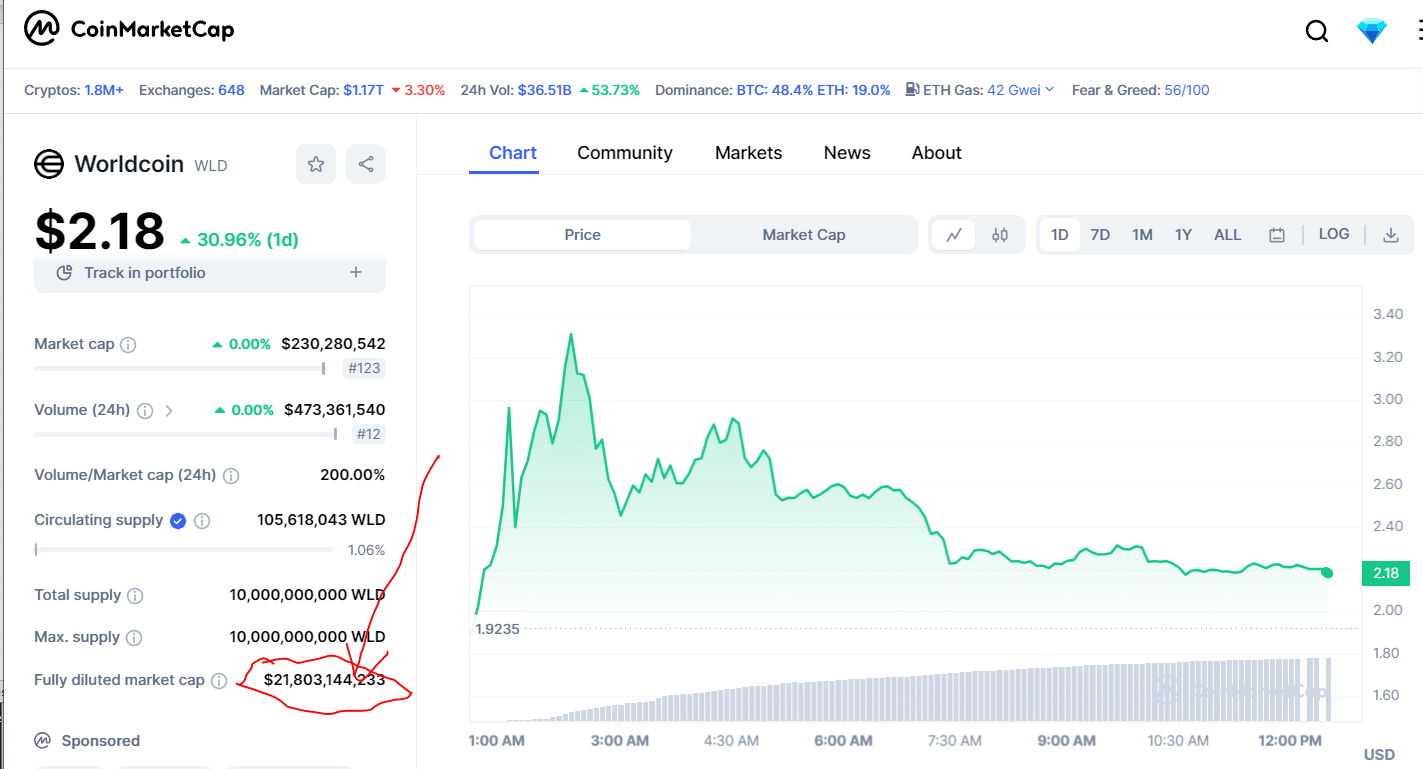The image size is (1423, 769).
Task: Click the blue diamond rewards icon
Action: (x=1372, y=31)
